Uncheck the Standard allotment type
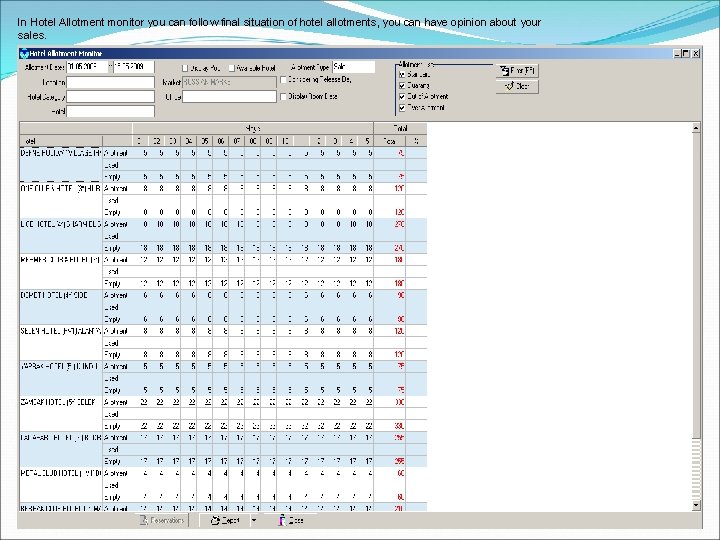This screenshot has width=720, height=540. tap(402, 74)
